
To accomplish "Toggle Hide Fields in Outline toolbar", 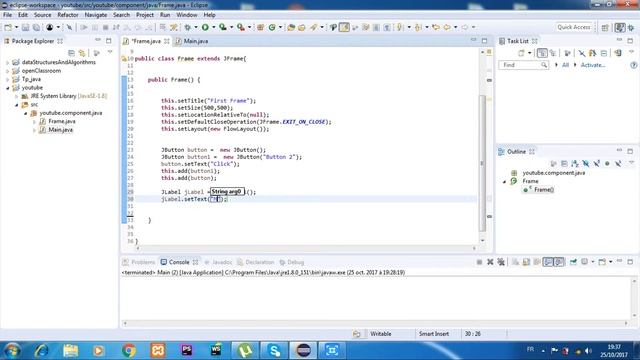I will click(586, 163).
